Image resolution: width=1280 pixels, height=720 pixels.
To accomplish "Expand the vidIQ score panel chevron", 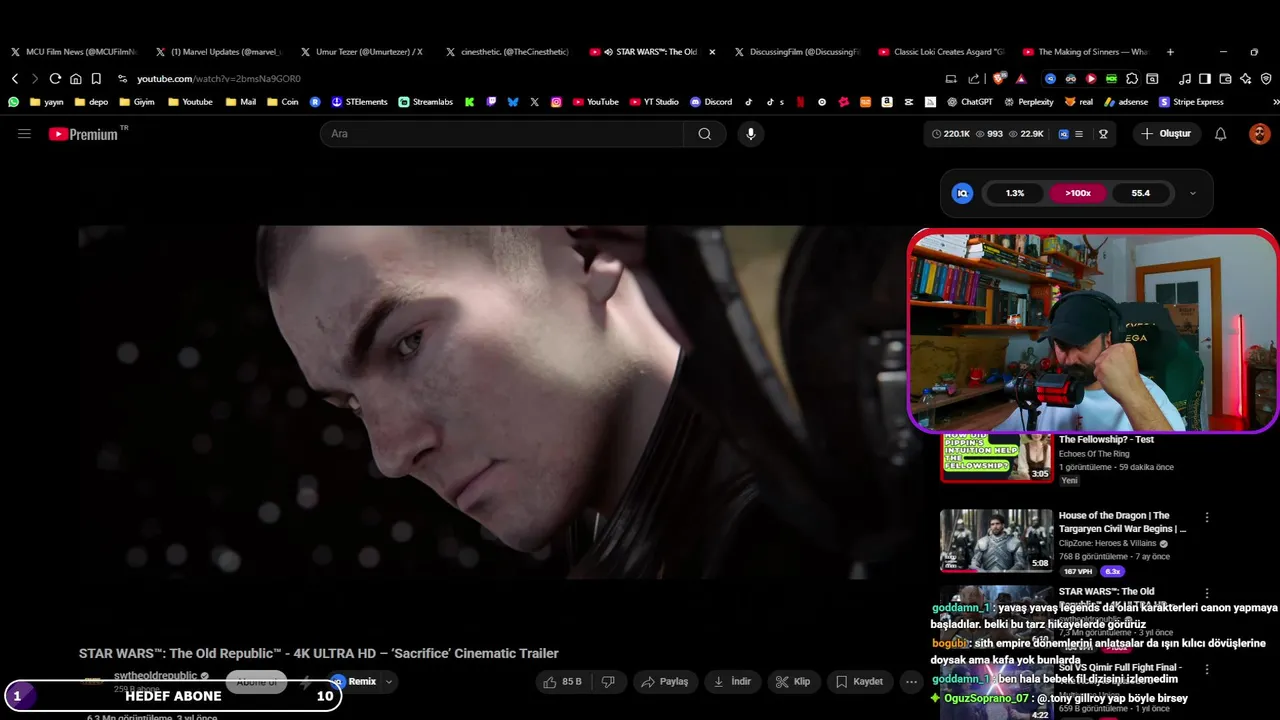I will [x=1192, y=193].
